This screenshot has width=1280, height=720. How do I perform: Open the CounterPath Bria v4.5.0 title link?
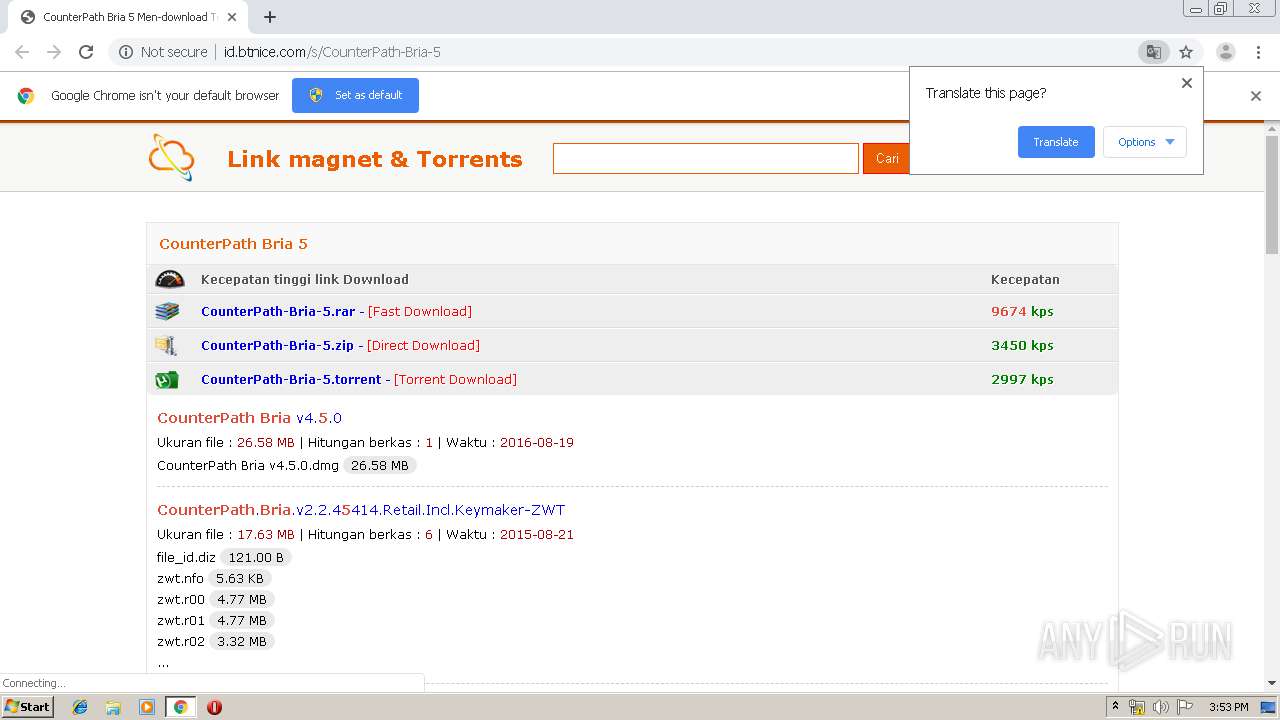coord(249,418)
